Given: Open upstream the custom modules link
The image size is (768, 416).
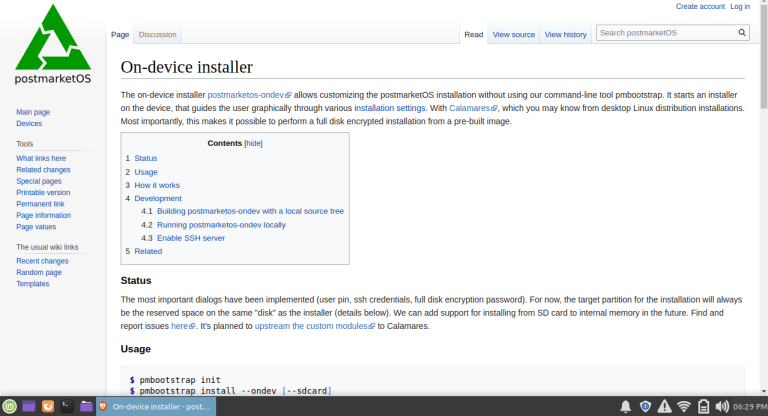Looking at the screenshot, I should 314,326.
